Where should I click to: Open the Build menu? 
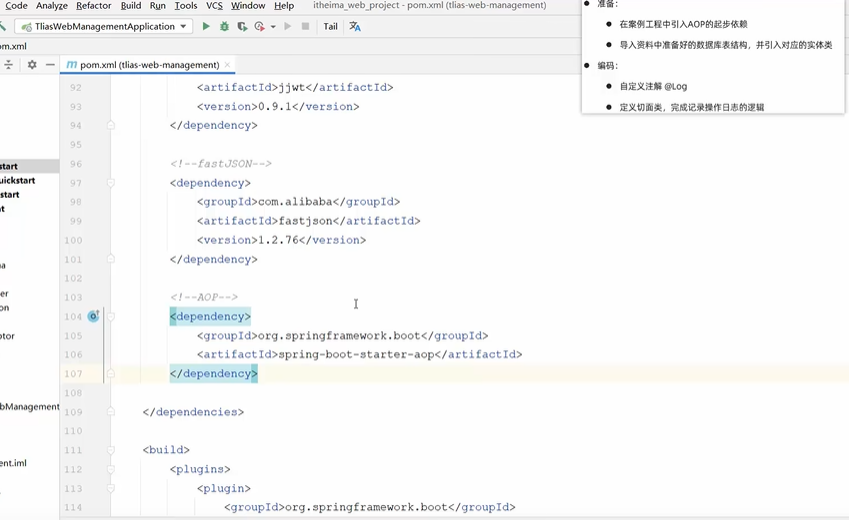coord(130,5)
